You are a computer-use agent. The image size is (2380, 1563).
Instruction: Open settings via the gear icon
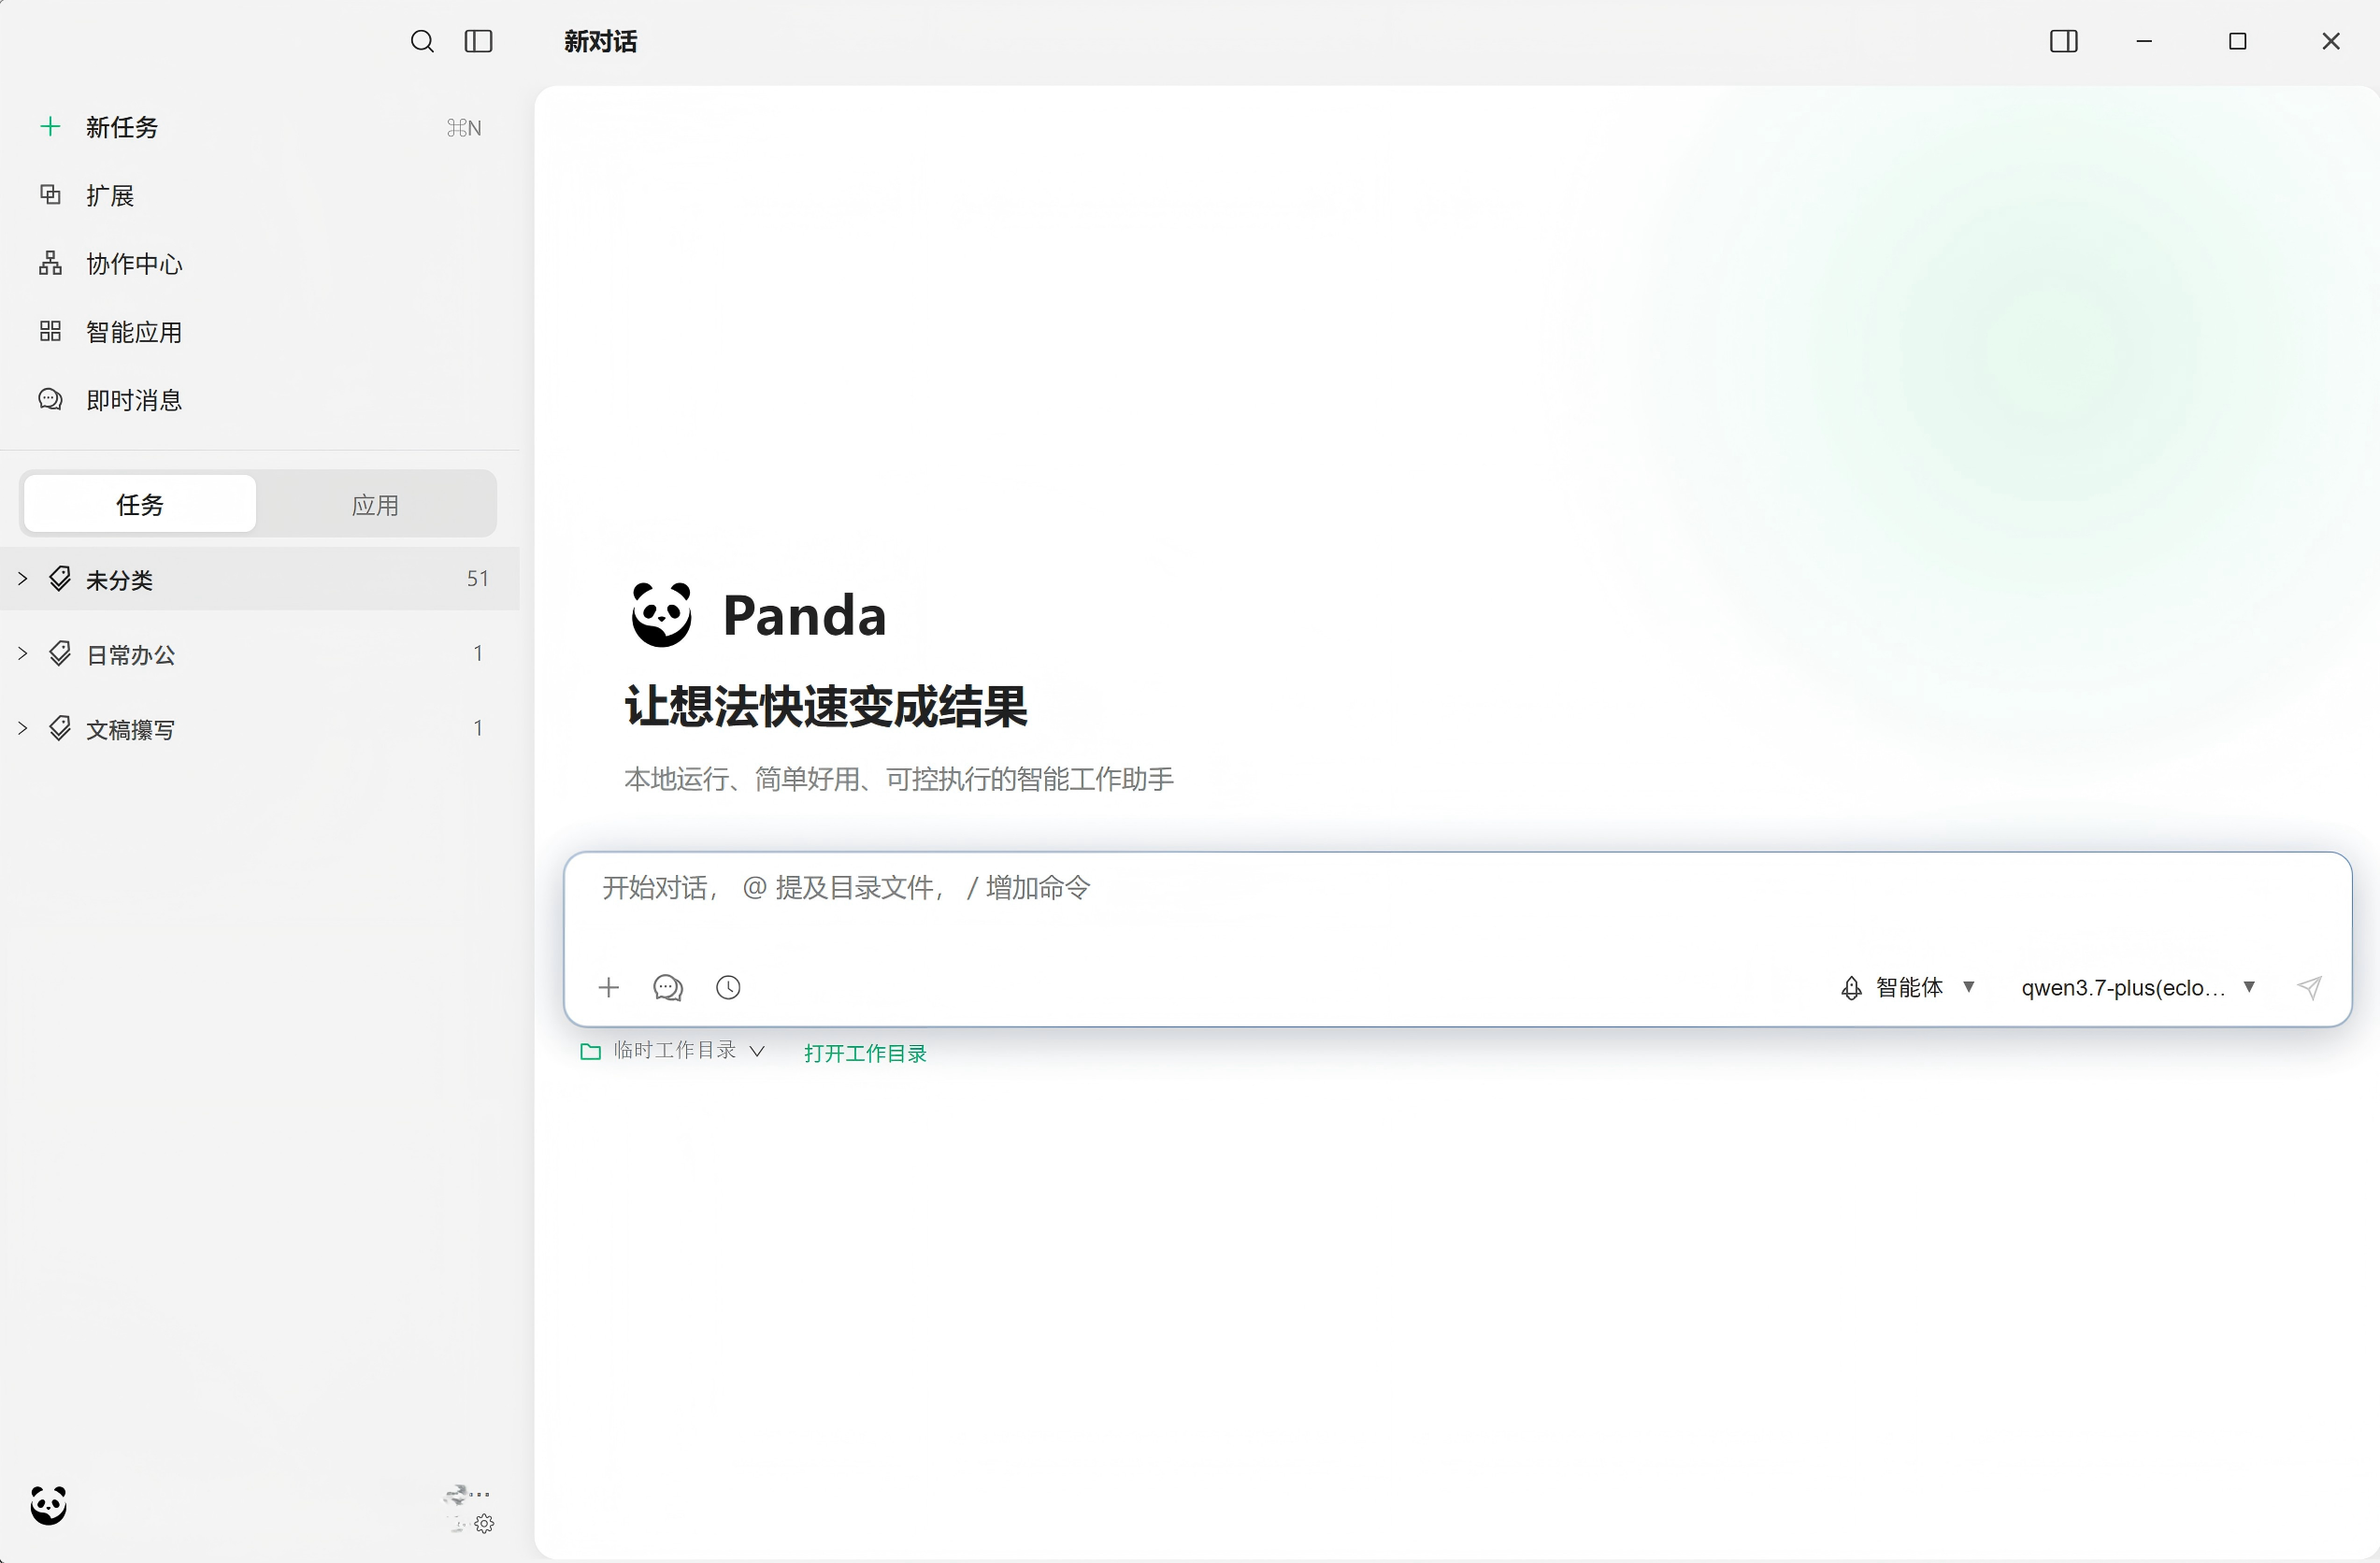click(484, 1524)
